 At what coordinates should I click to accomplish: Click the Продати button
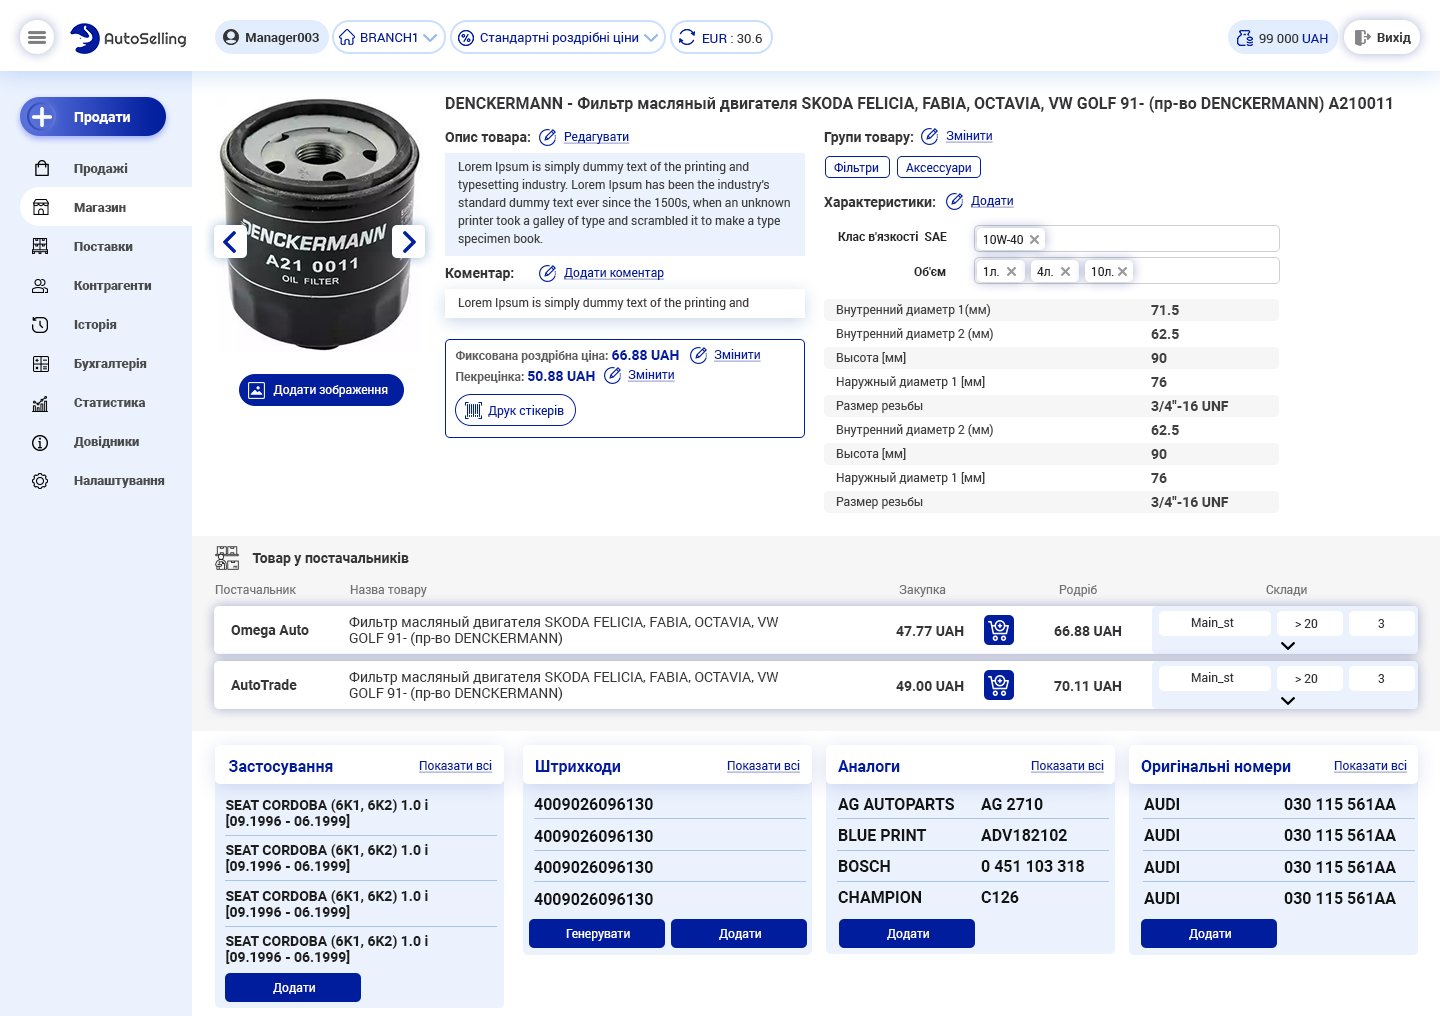tap(93, 117)
